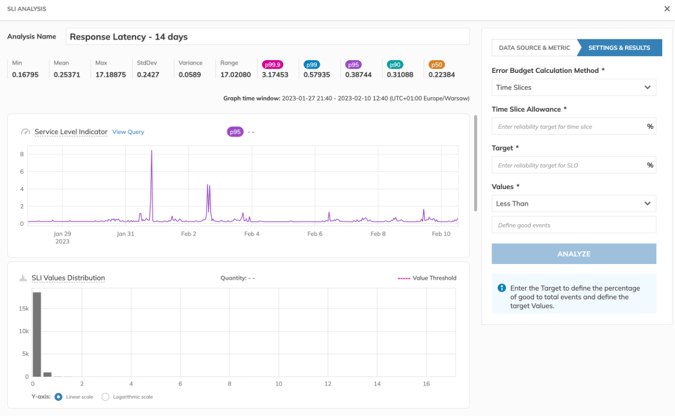Click the orange p50 percentile badge
Image resolution: width=675 pixels, height=416 pixels.
pyautogui.click(x=436, y=65)
